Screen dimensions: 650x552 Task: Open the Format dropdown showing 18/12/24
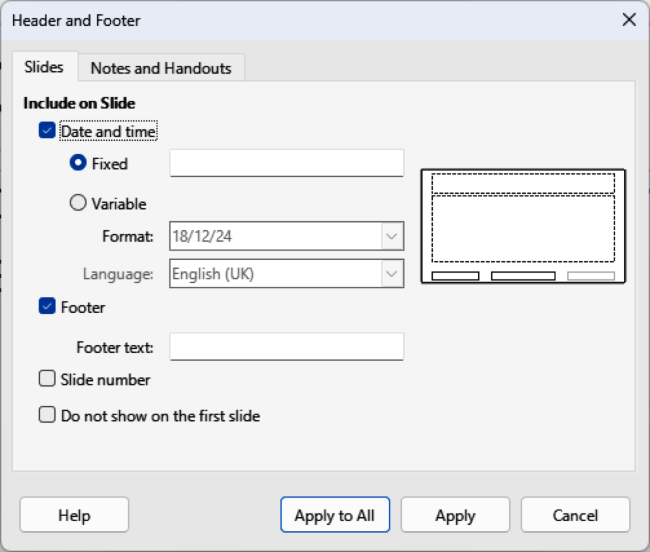[x=286, y=236]
